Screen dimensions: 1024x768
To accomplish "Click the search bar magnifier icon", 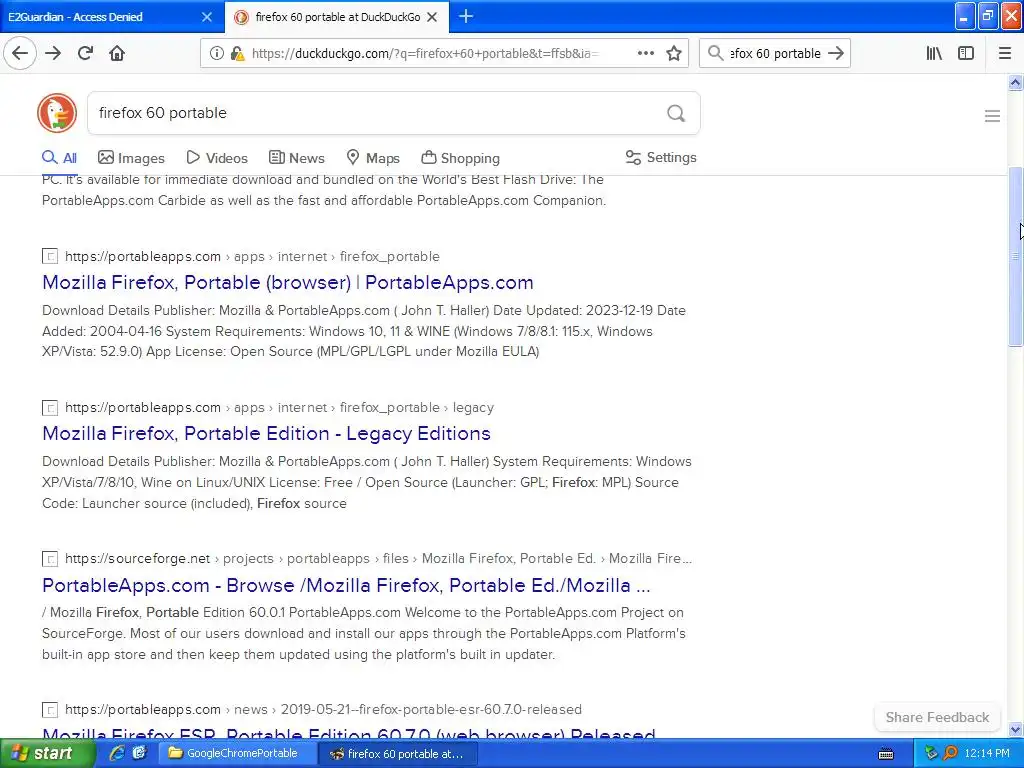I will [716, 54].
